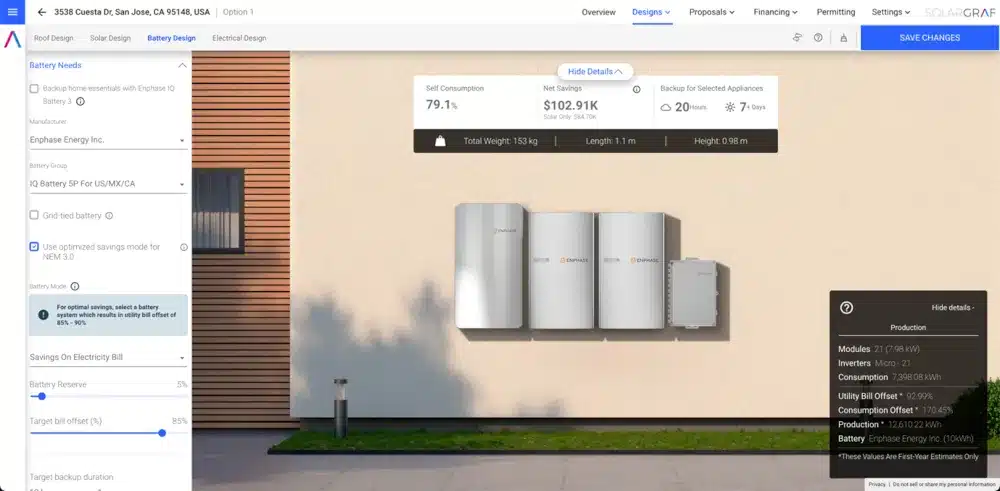The image size is (1000, 491).
Task: Click the signpost icon in toolbar
Action: (797, 38)
